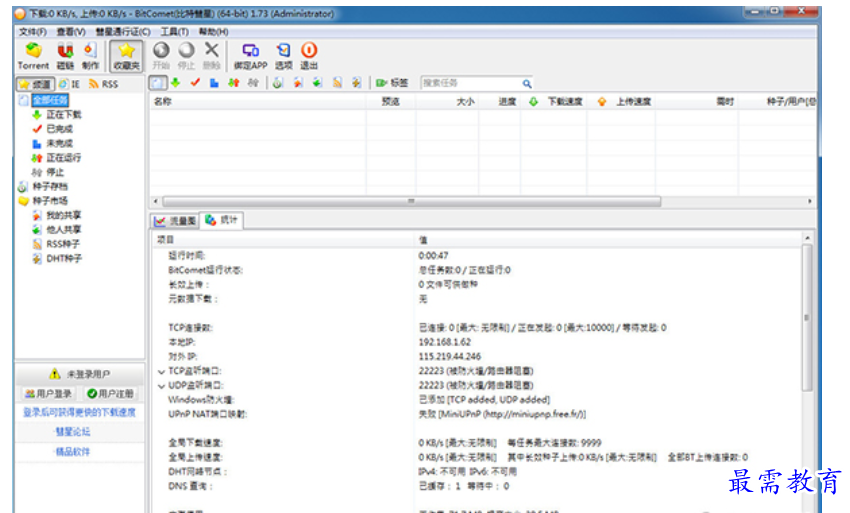Click the 用户登录 login button
The height and width of the screenshot is (513, 850).
point(48,394)
